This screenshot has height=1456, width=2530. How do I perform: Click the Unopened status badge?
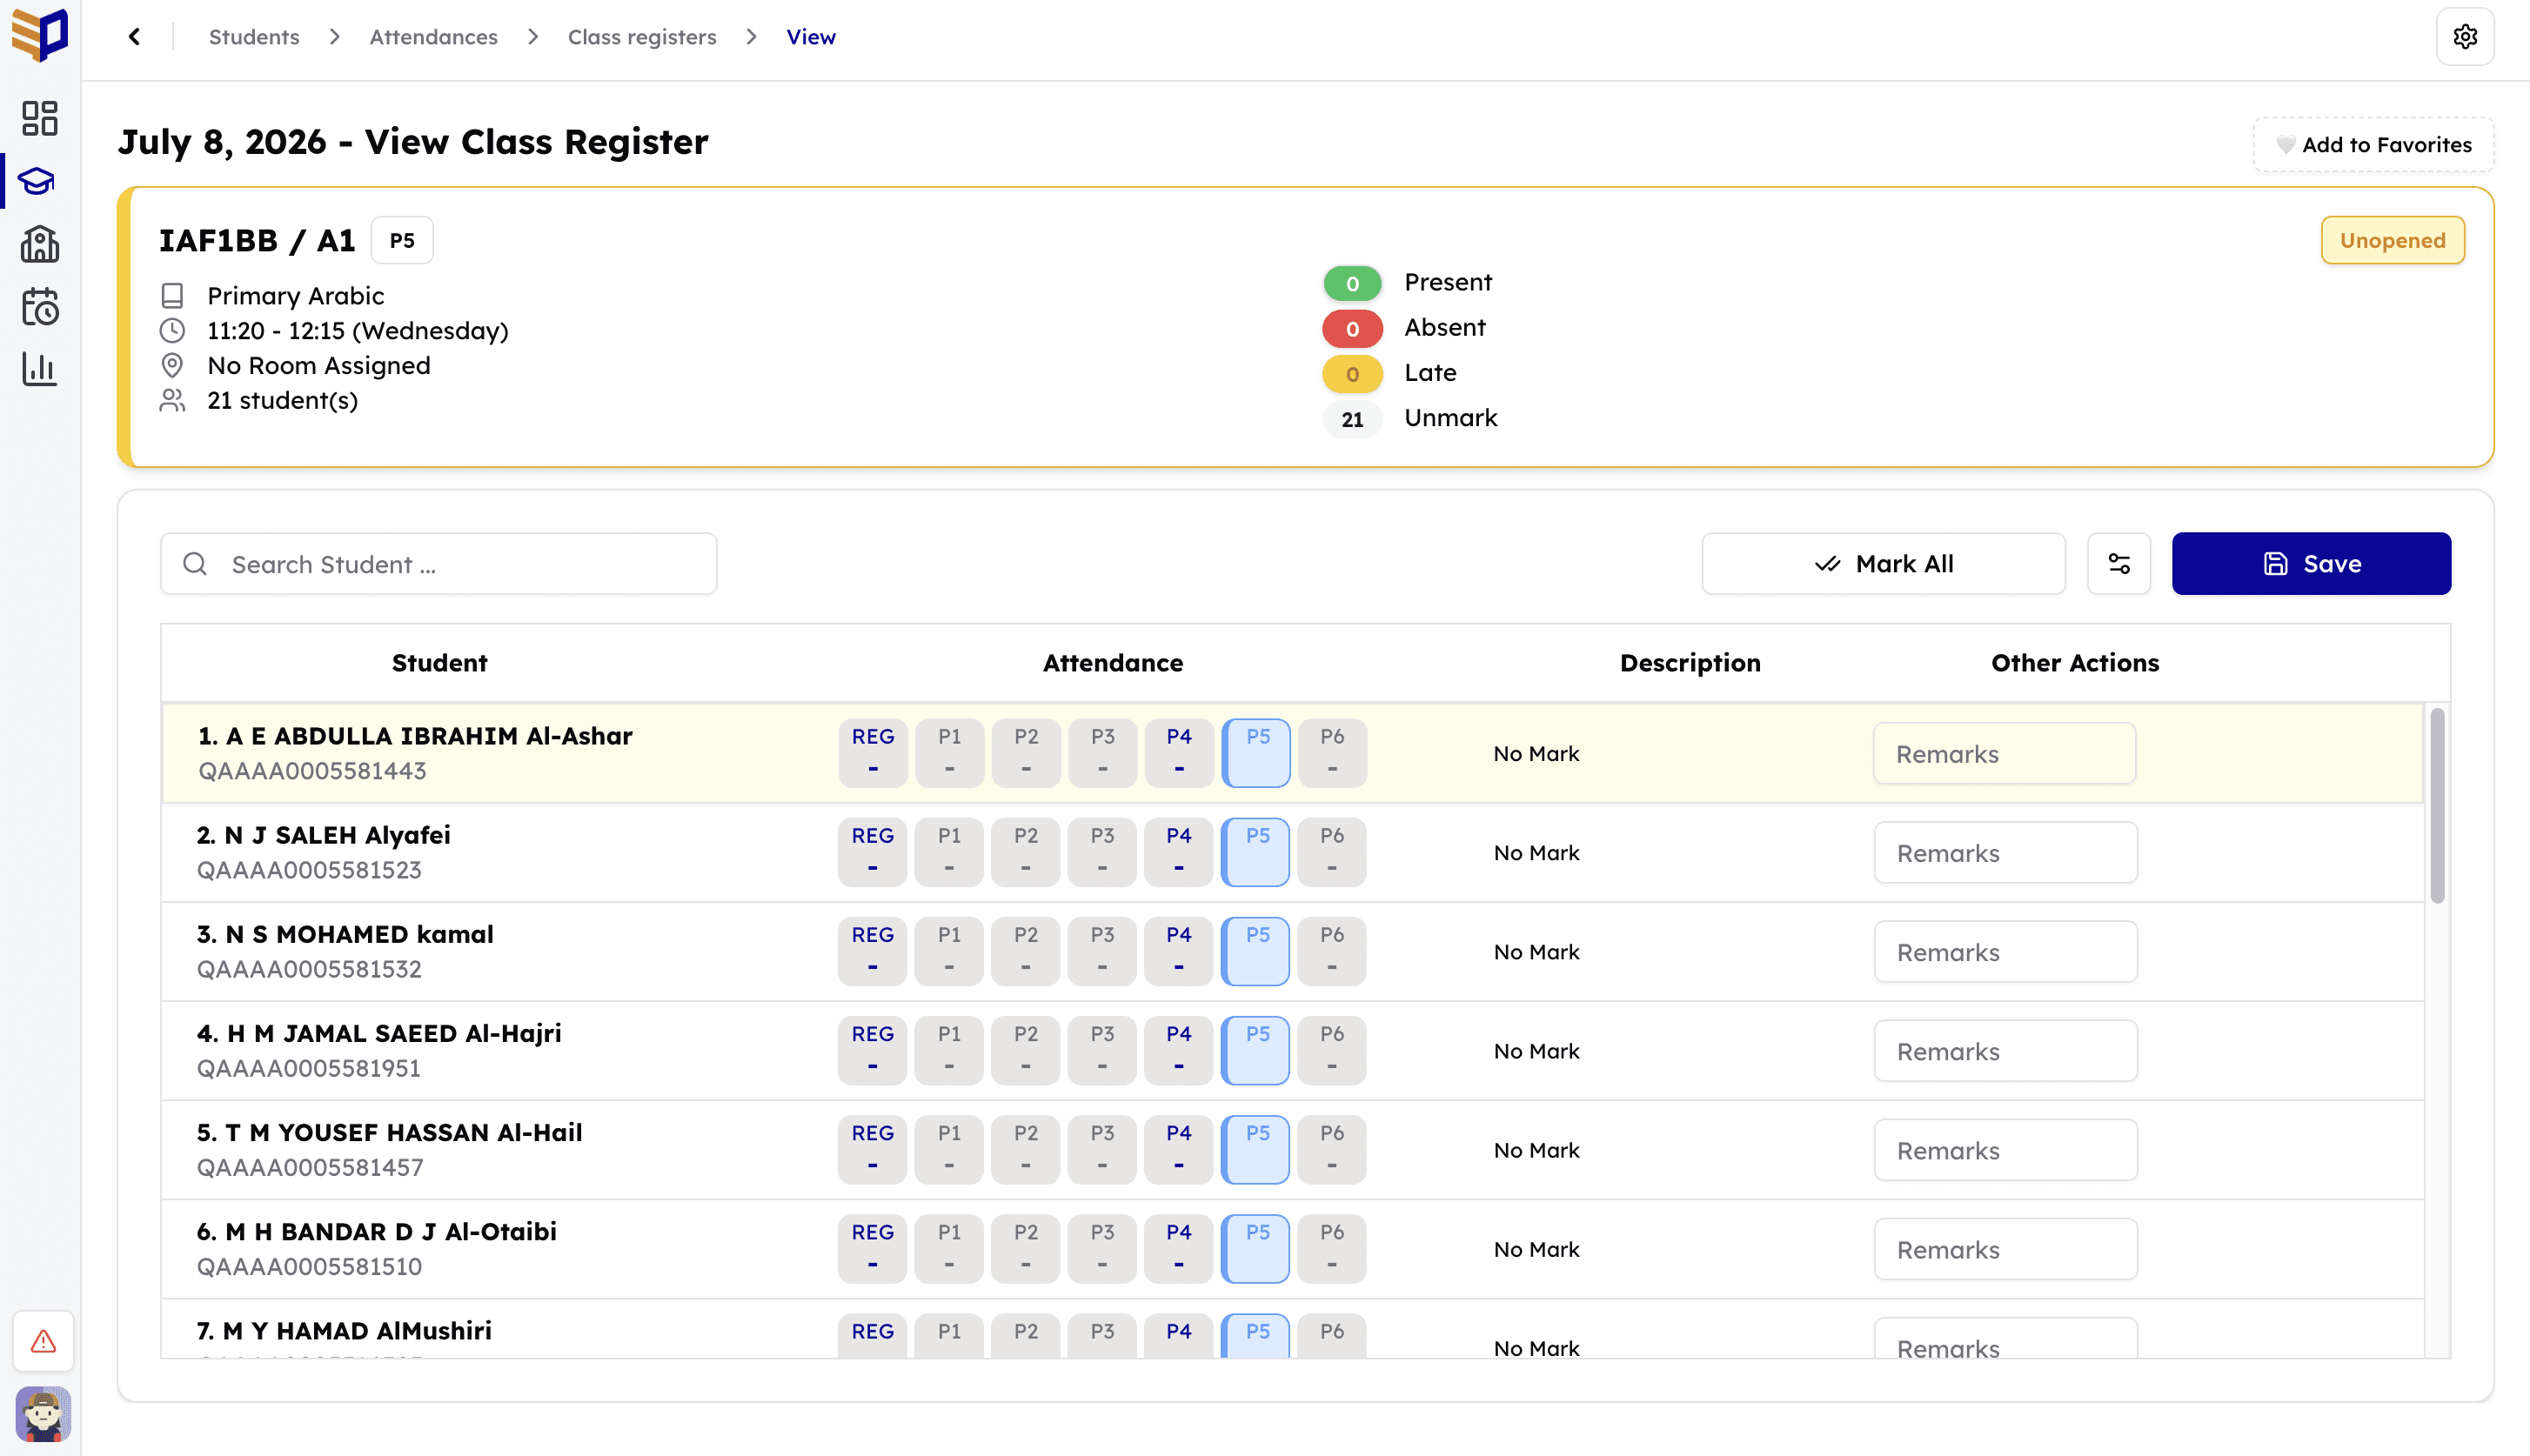coord(2392,240)
